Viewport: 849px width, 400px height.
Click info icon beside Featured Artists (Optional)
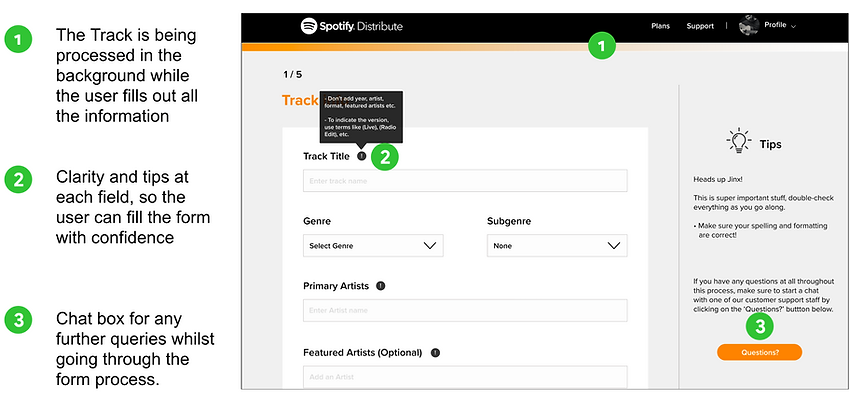coord(435,352)
